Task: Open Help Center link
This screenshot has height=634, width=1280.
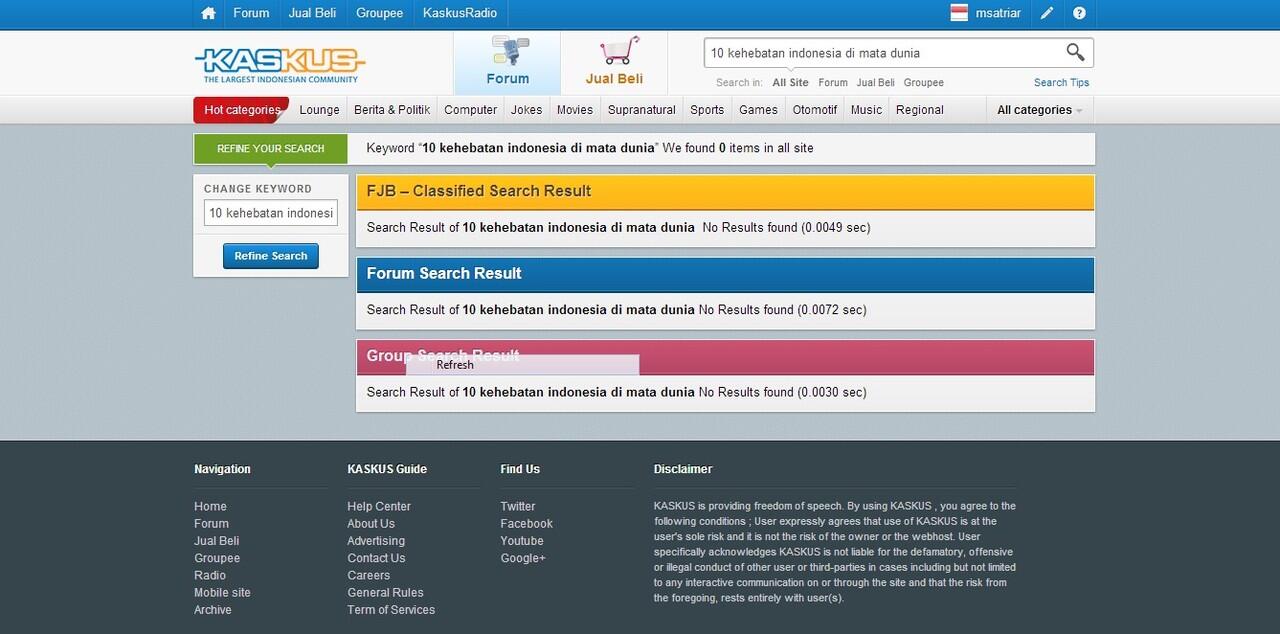Action: tap(379, 507)
